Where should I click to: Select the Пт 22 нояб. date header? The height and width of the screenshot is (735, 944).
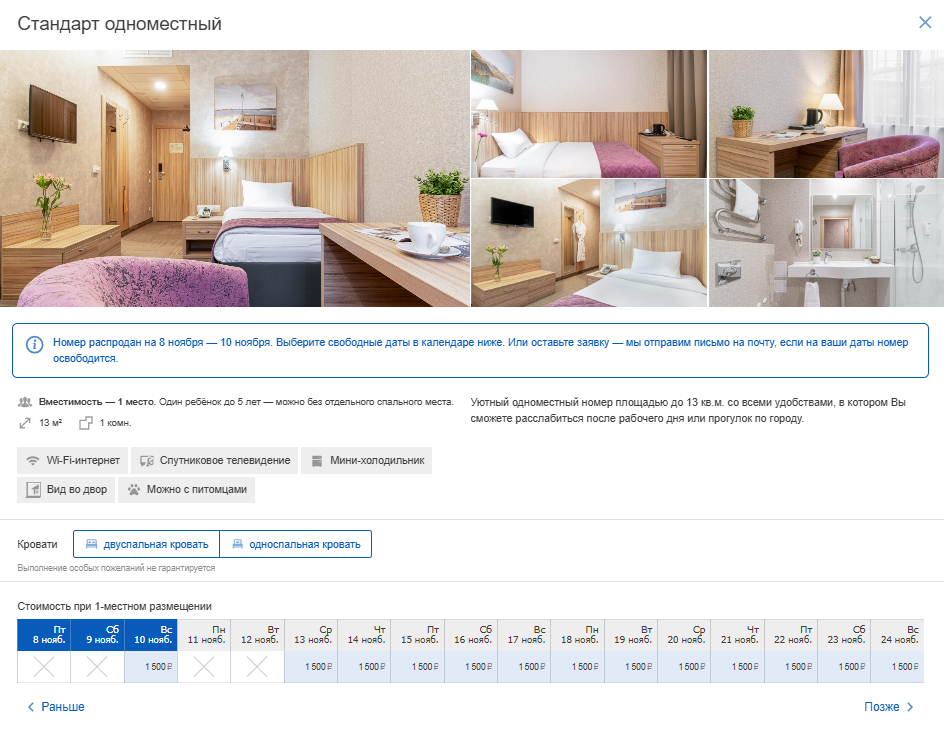coord(791,635)
